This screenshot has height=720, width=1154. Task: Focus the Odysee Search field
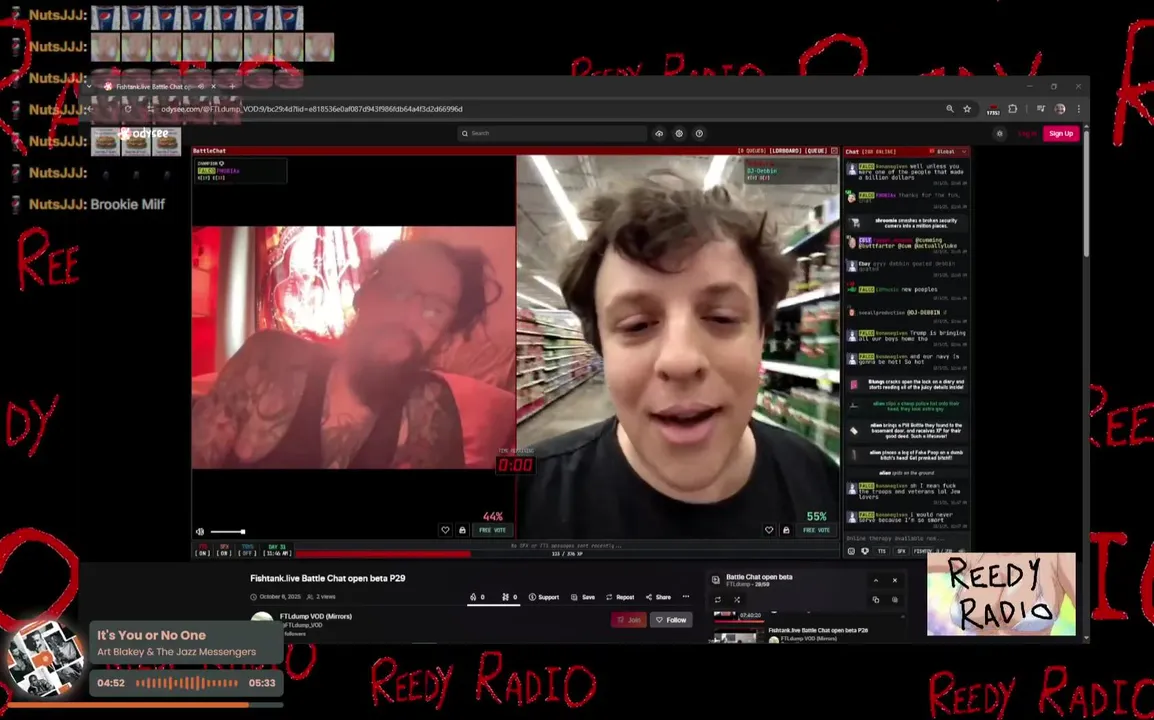pyautogui.click(x=552, y=133)
